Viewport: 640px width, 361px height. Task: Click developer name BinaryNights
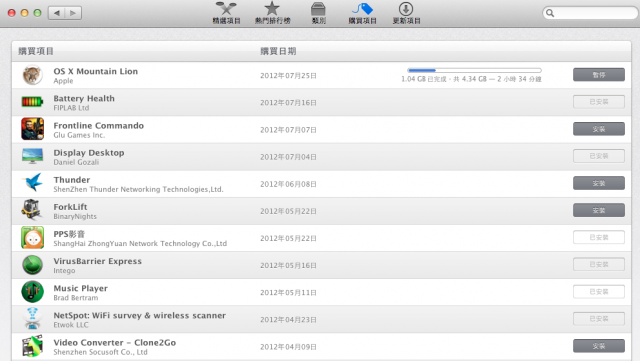[75, 216]
